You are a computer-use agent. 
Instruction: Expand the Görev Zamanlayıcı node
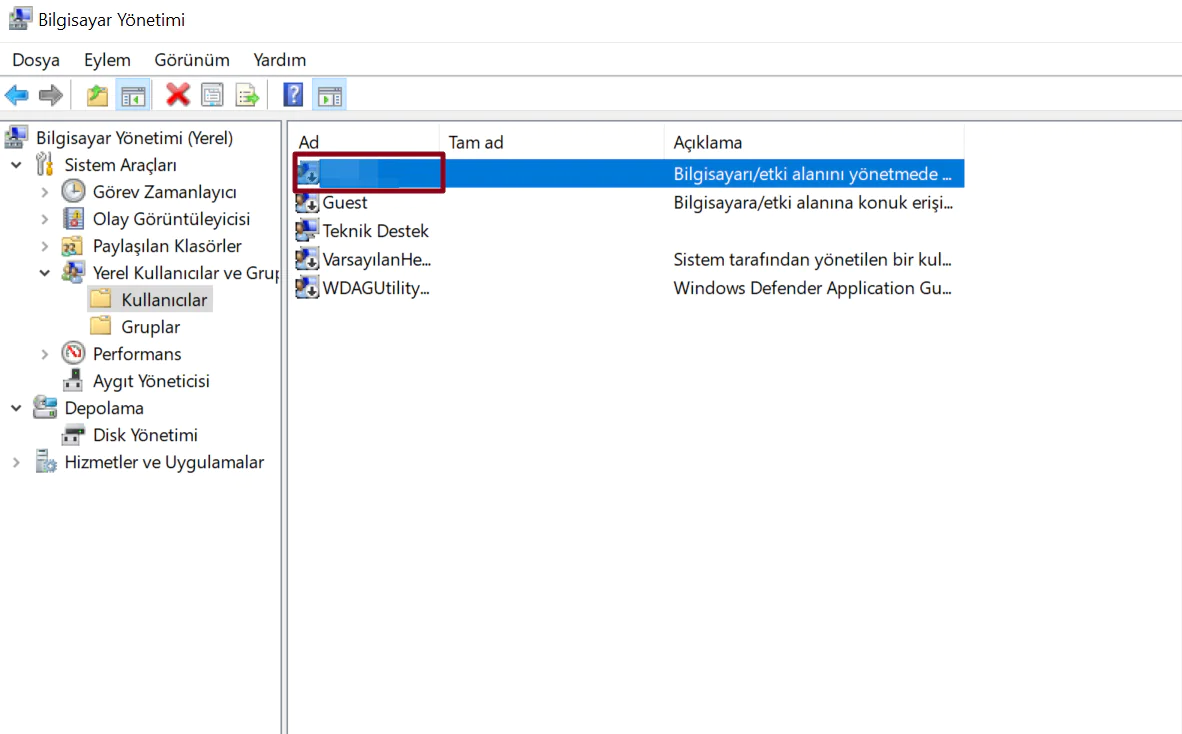[x=45, y=192]
